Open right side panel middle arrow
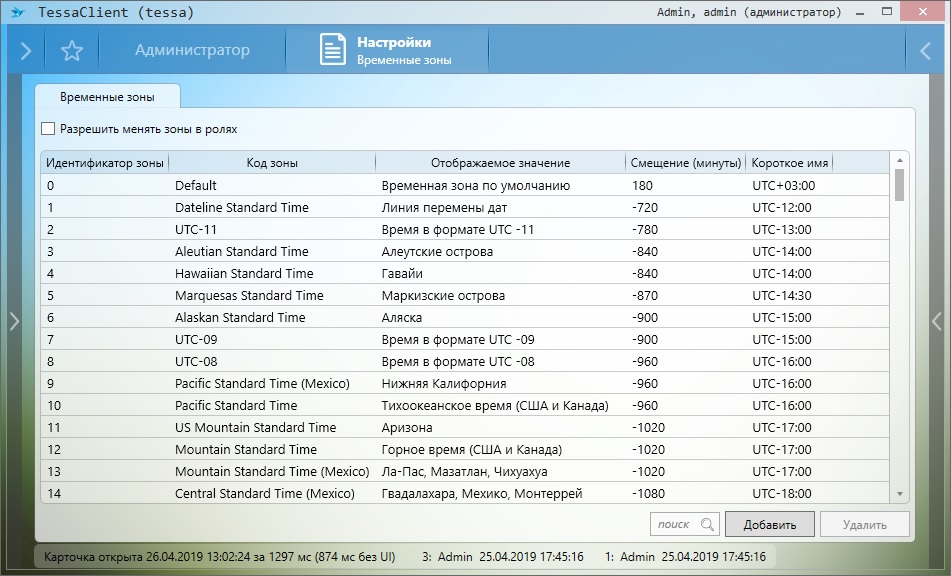951x576 pixels. (x=937, y=321)
